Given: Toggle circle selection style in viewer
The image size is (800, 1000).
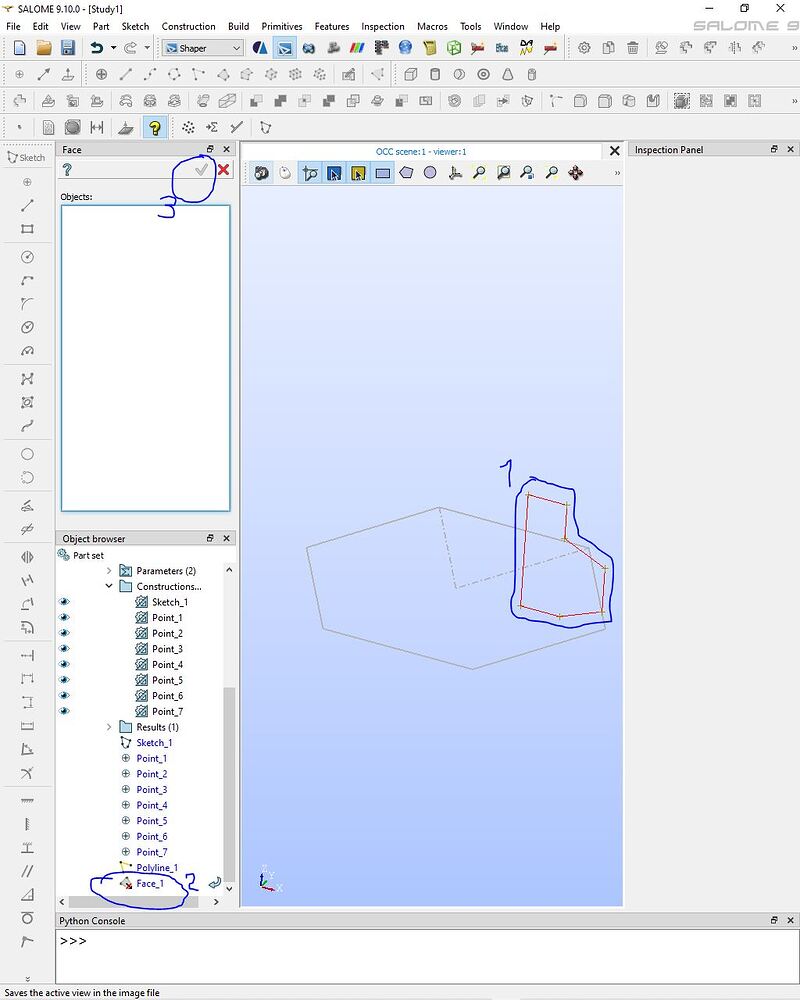Looking at the screenshot, I should [x=431, y=173].
